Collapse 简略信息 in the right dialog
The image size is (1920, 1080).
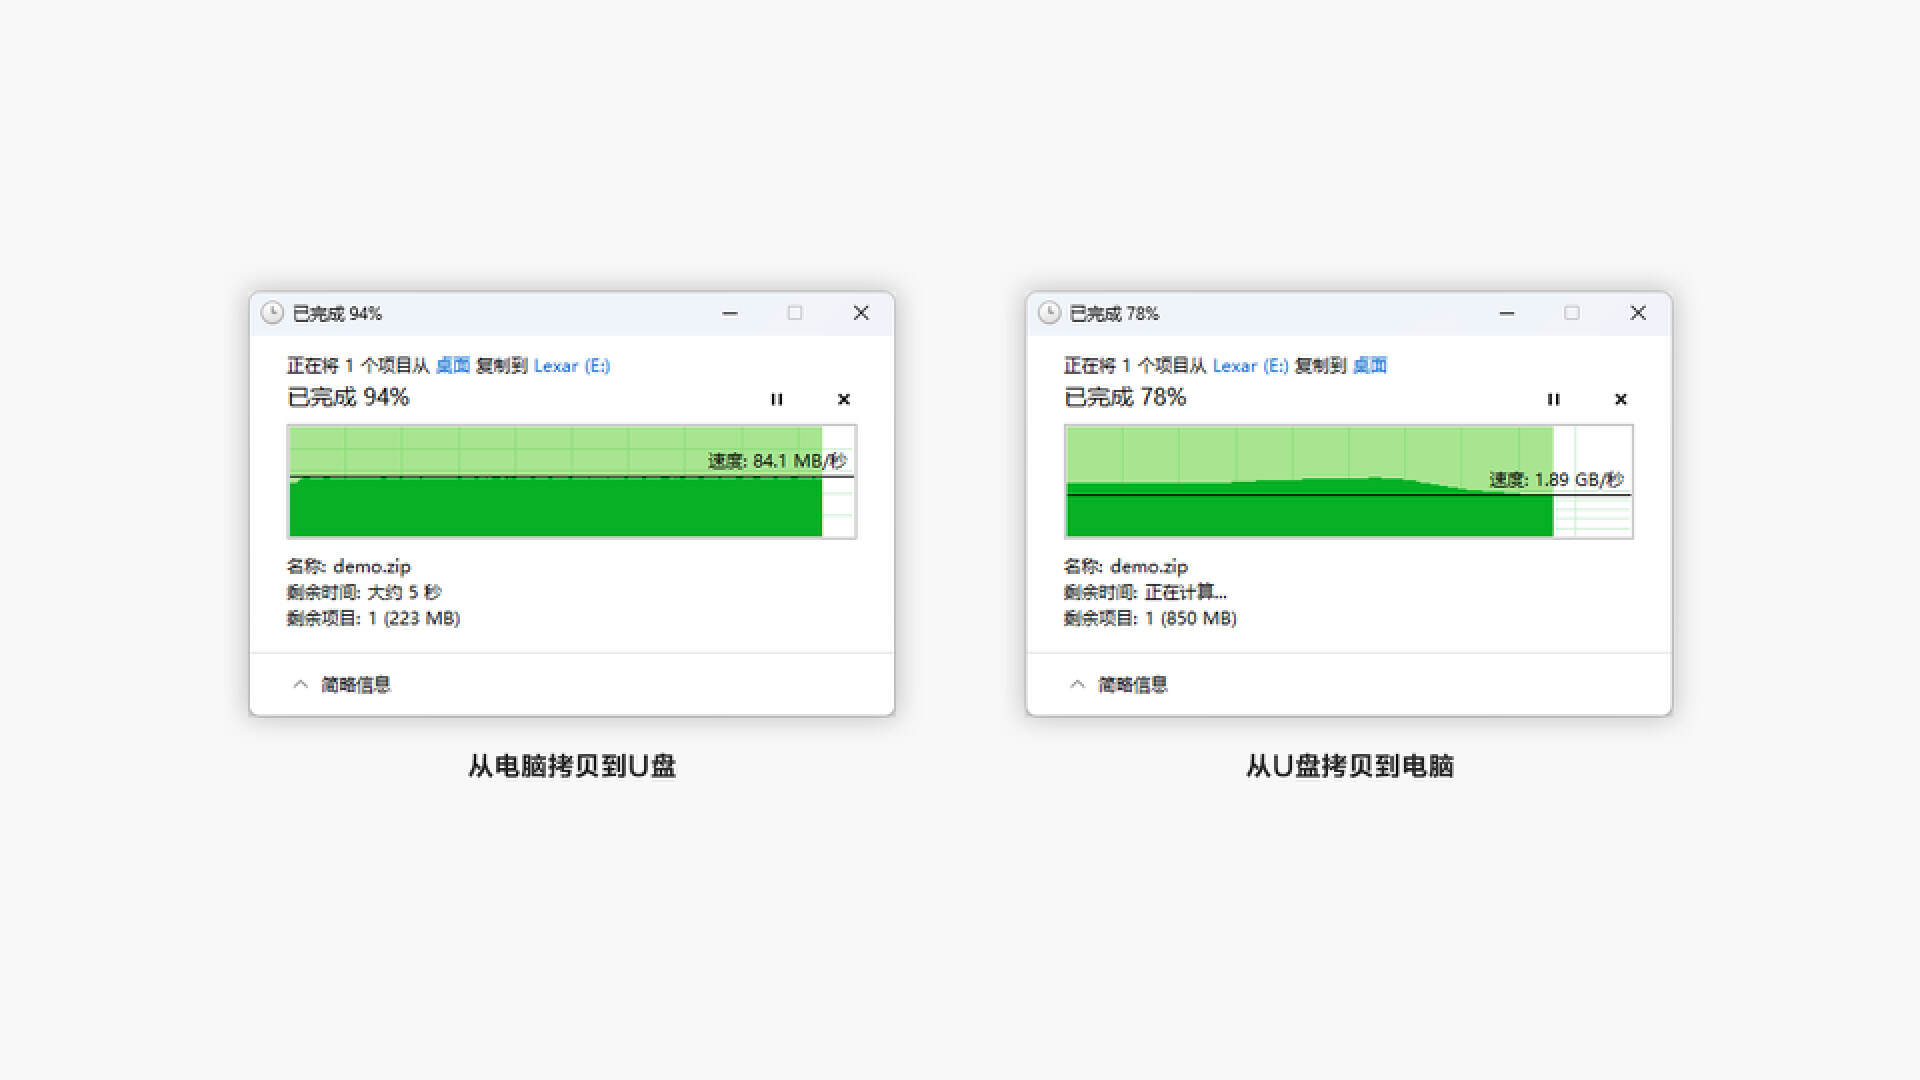click(1132, 684)
